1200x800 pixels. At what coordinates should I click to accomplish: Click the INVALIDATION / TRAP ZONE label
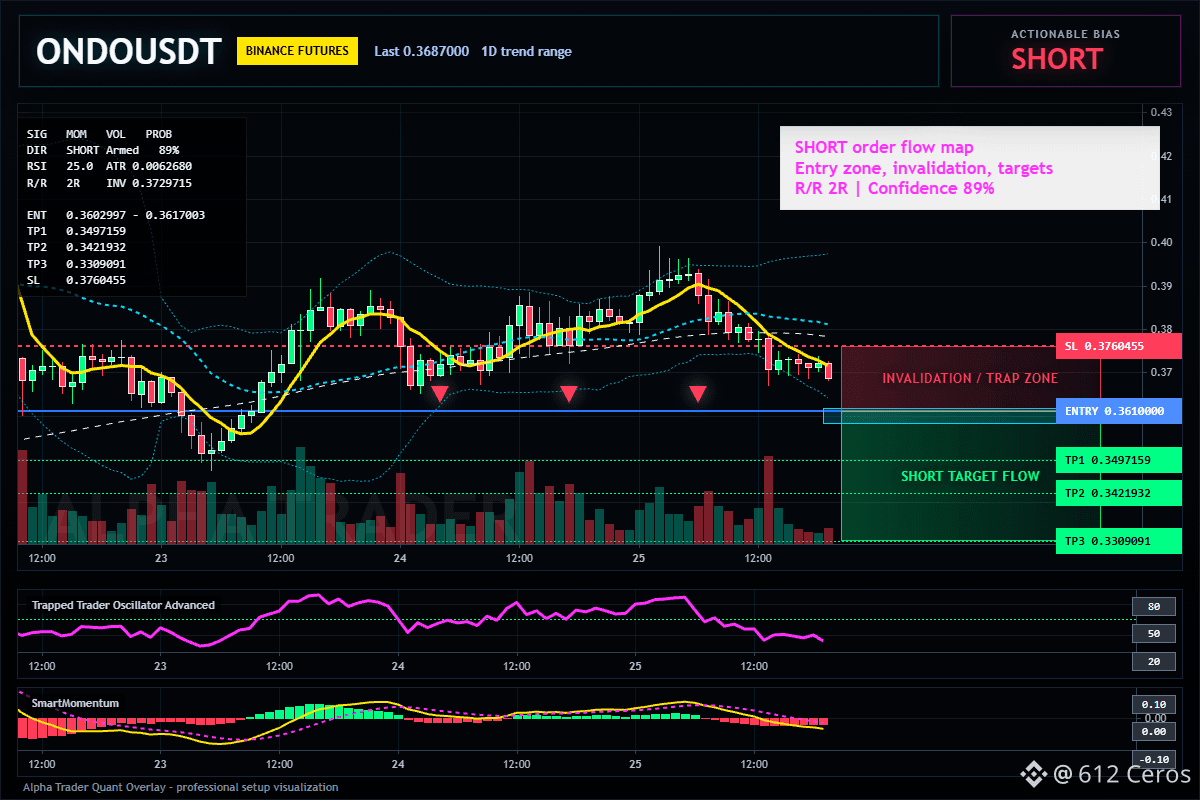tap(970, 379)
